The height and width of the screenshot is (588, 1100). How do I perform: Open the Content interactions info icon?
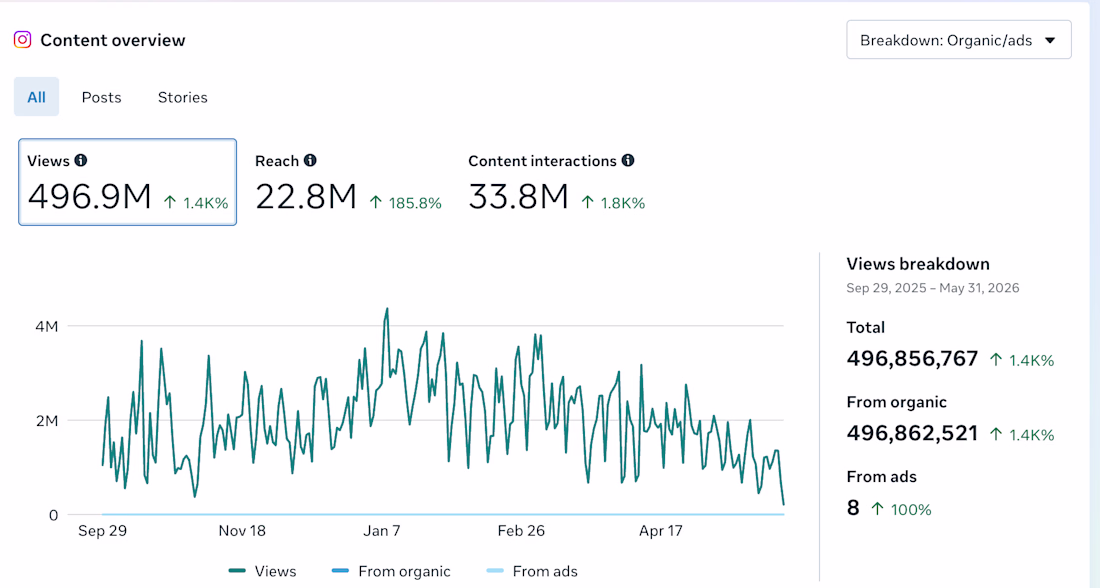tap(628, 161)
